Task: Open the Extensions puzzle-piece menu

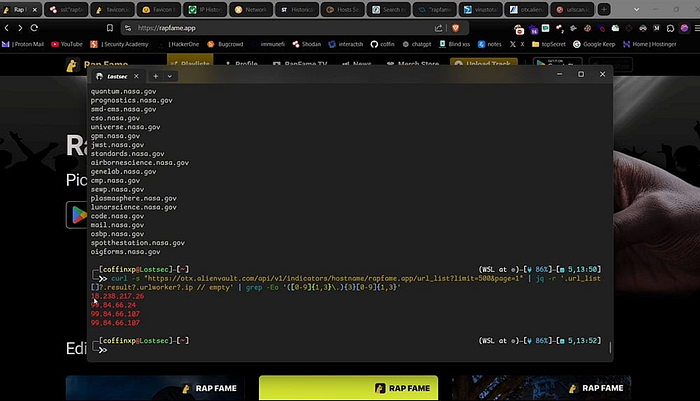Action: (x=670, y=28)
